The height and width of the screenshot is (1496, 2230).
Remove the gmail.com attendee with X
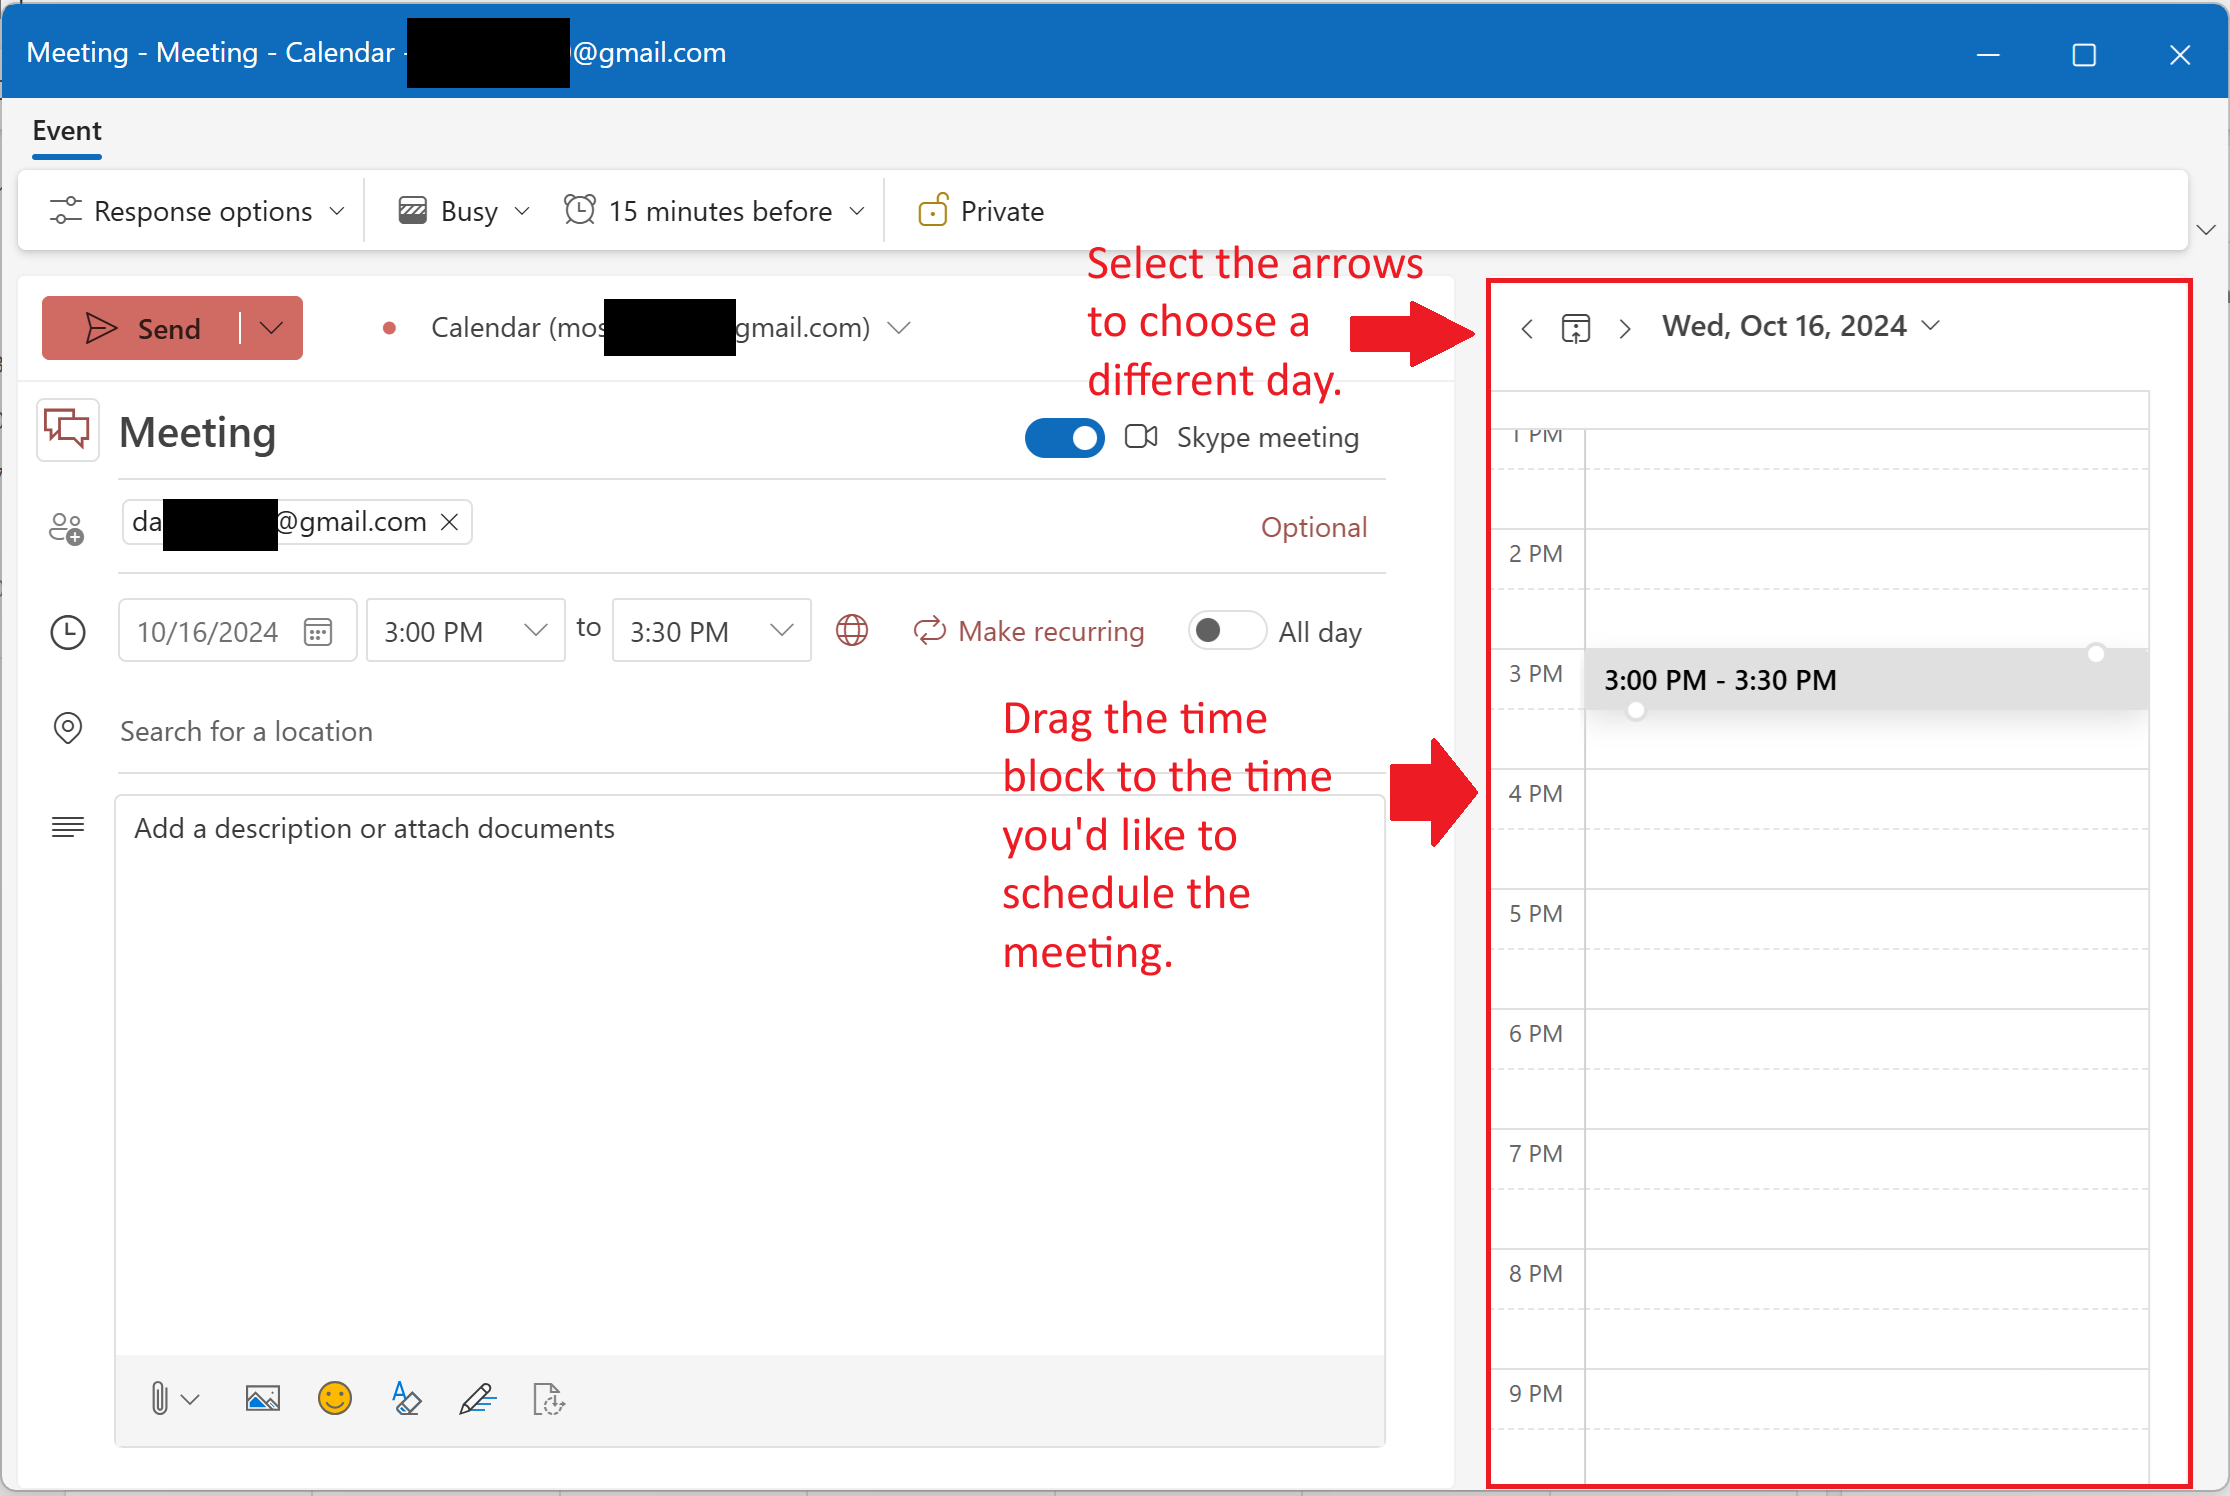pyautogui.click(x=450, y=522)
